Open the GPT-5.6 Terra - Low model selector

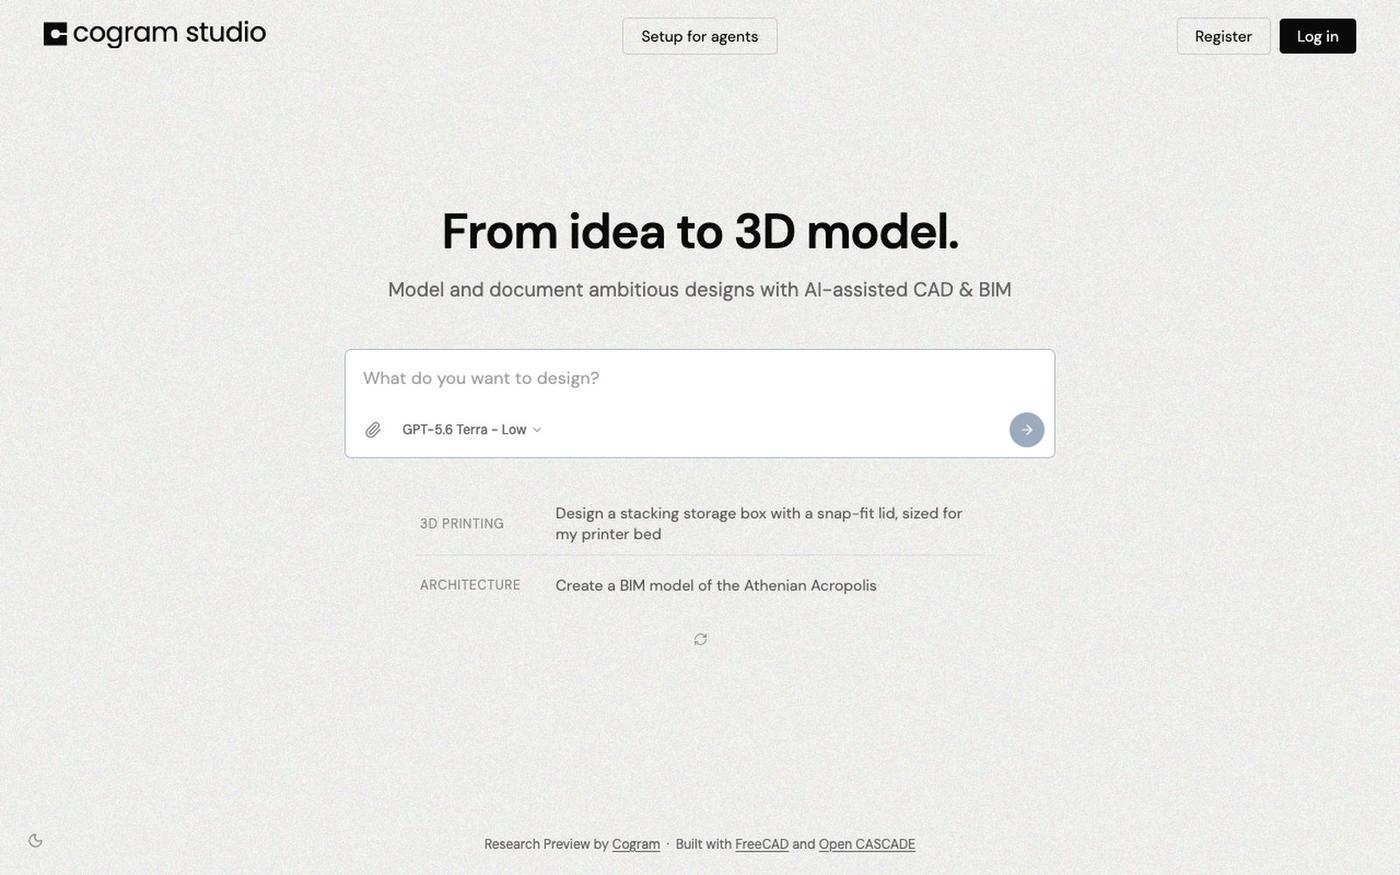point(472,430)
